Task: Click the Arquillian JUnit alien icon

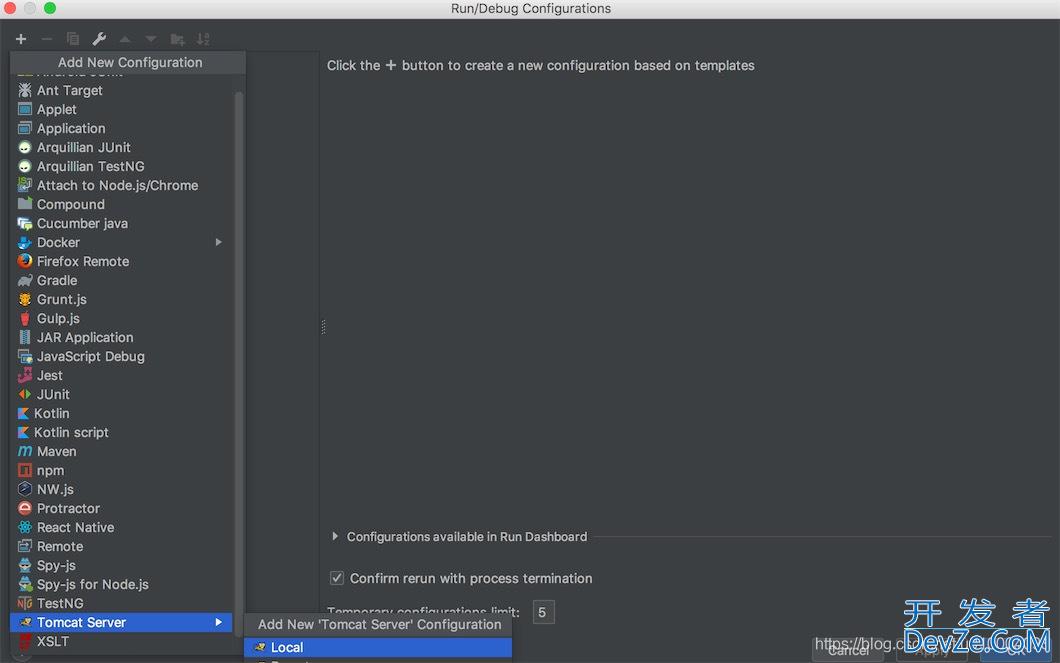Action: 25,147
